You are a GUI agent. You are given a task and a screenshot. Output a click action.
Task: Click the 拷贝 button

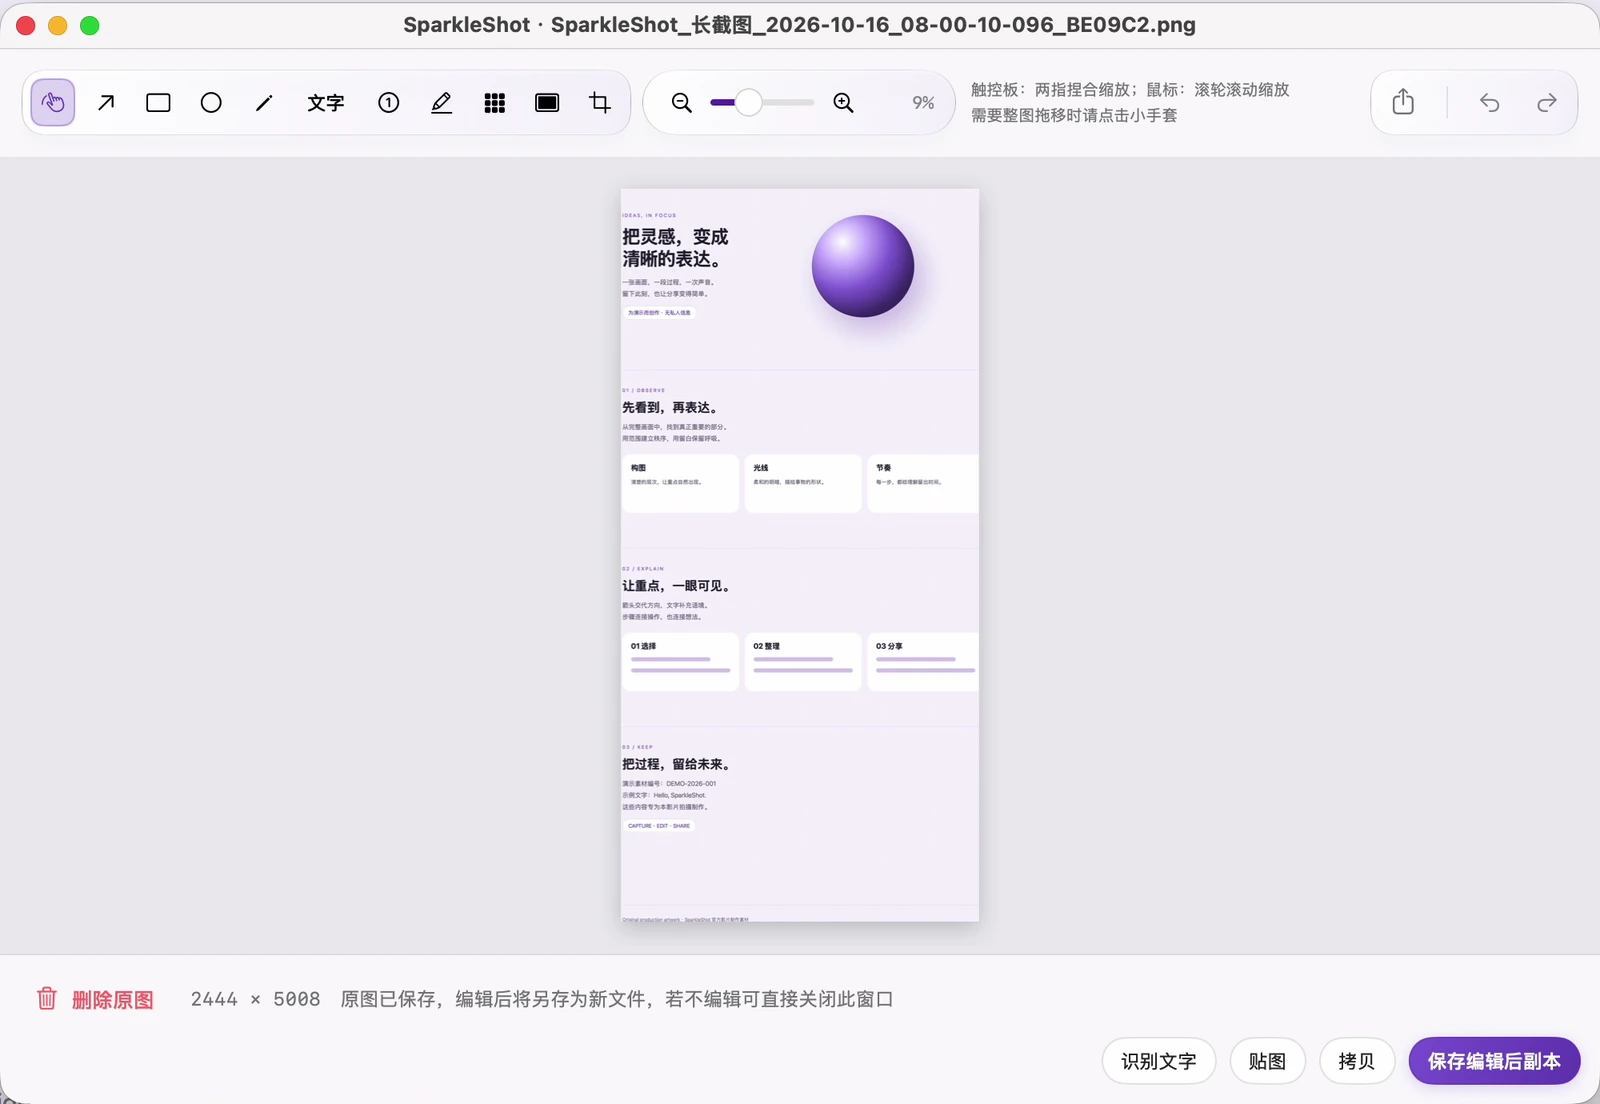tap(1357, 1061)
